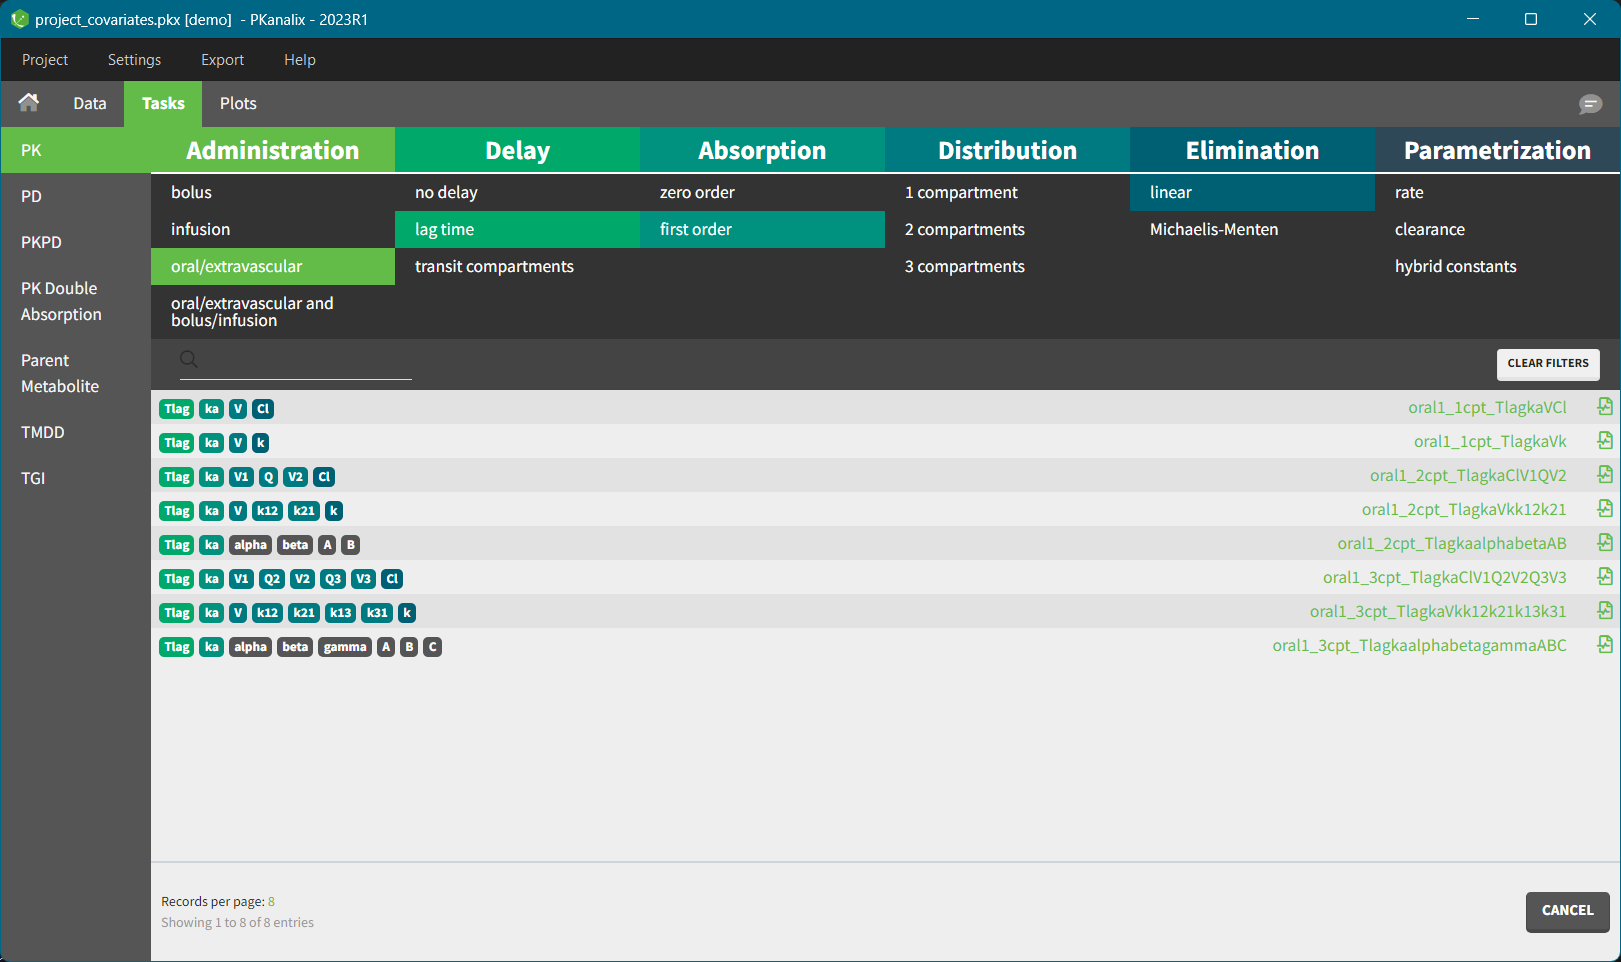1621x962 pixels.
Task: Choose the 2 compartments distribution filter
Action: coord(964,229)
